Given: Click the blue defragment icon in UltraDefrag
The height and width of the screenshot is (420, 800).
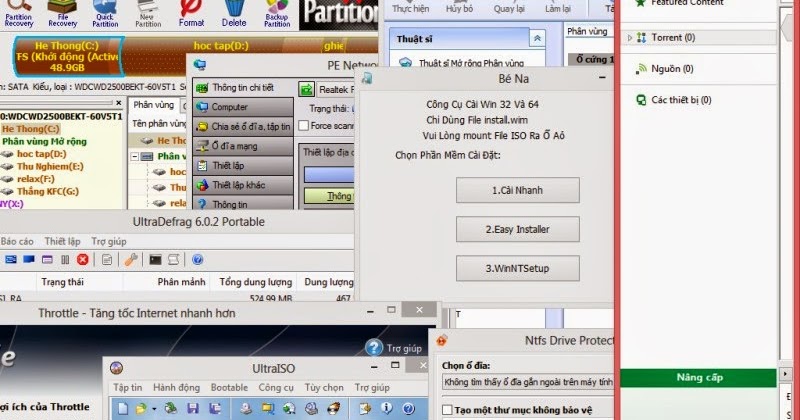Looking at the screenshot, I should click(29, 260).
